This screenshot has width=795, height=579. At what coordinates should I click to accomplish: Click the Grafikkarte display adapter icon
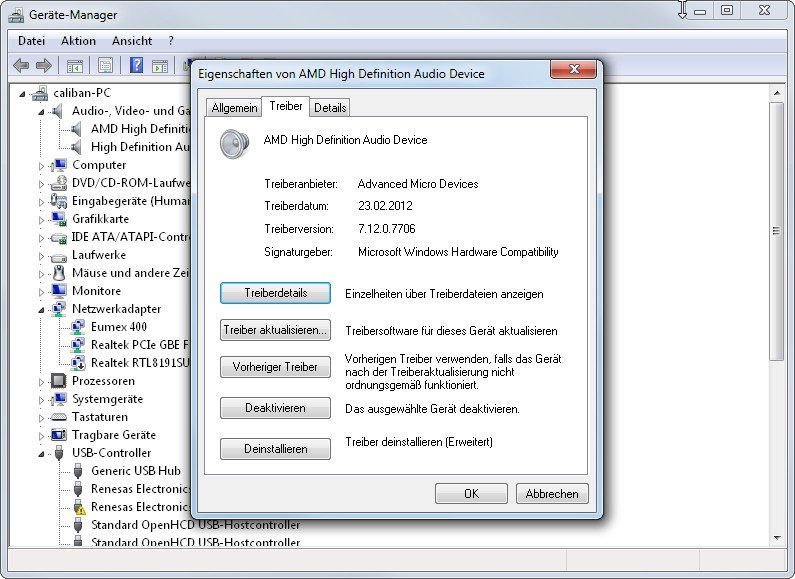(x=59, y=219)
